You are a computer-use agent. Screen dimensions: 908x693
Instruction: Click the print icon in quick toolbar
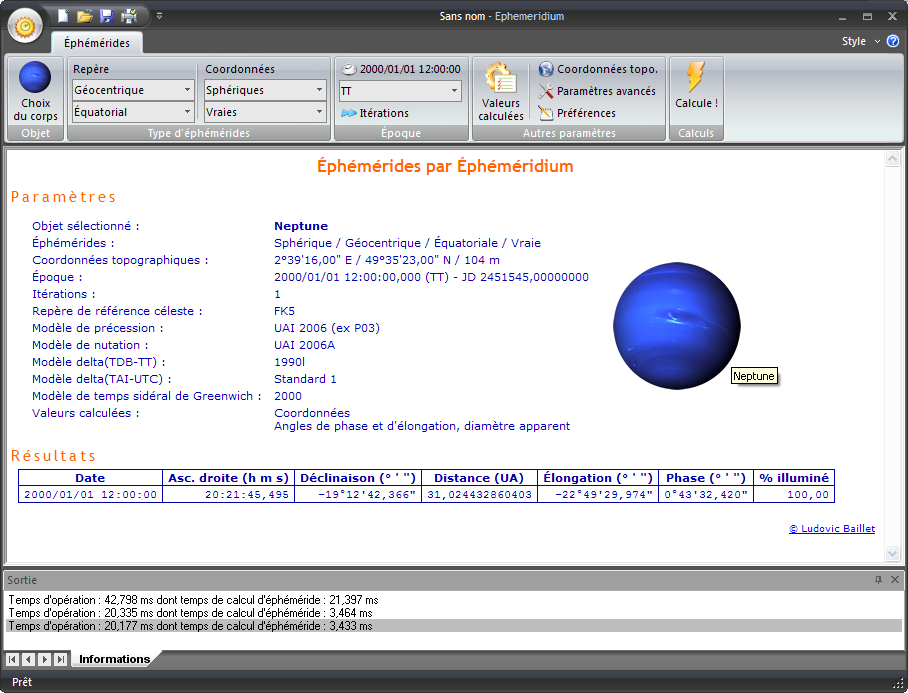(x=128, y=16)
